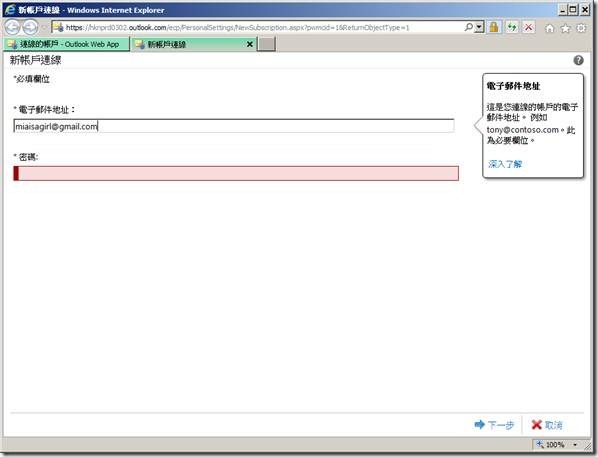Switch to the Outlook Web App tab

click(66, 44)
